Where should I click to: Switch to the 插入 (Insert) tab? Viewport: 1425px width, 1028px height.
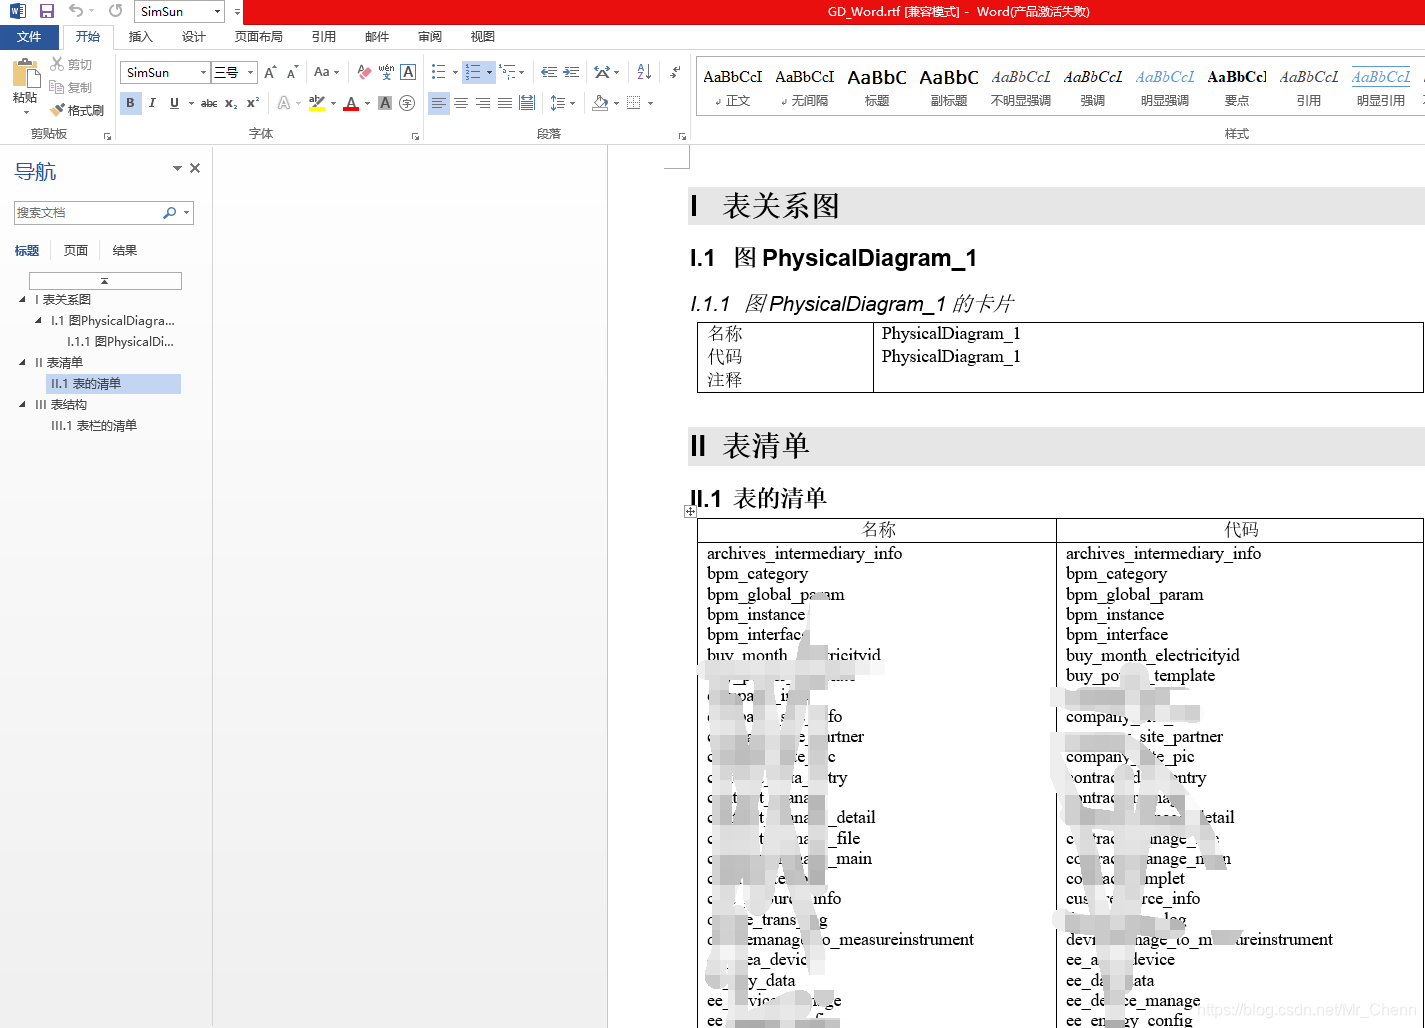(x=141, y=37)
